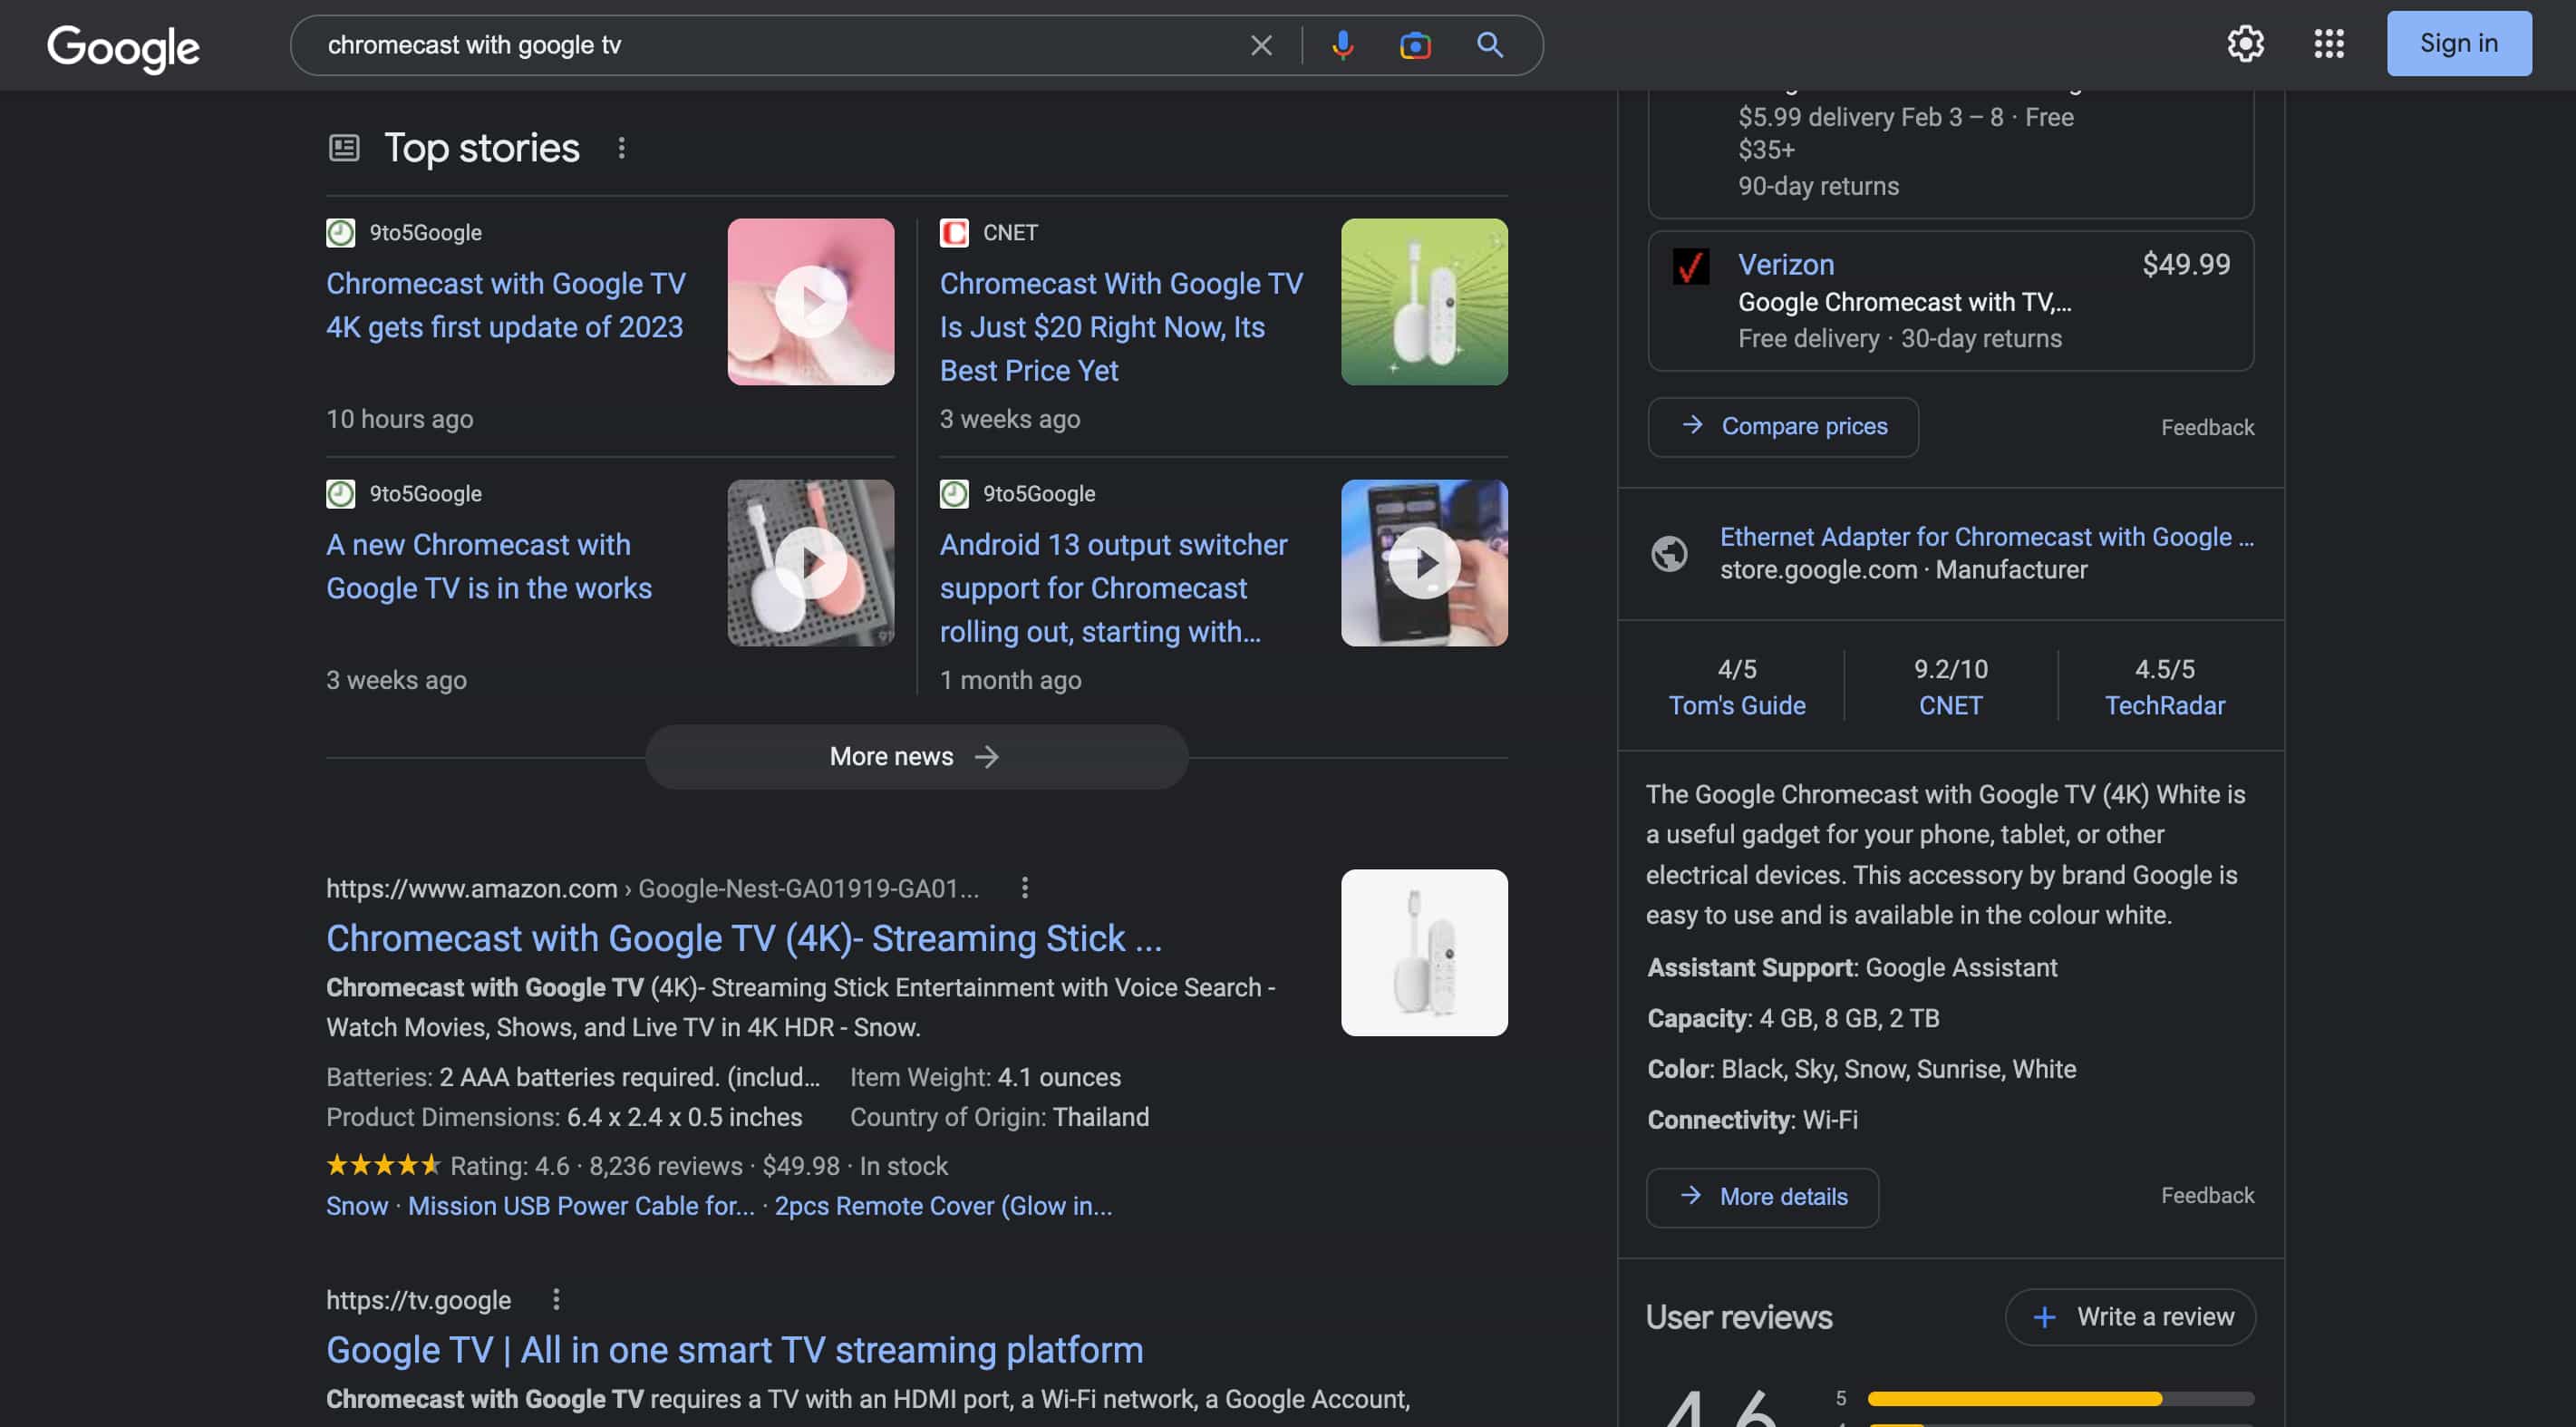
Task: Click the Compare prices button
Action: [x=1782, y=427]
